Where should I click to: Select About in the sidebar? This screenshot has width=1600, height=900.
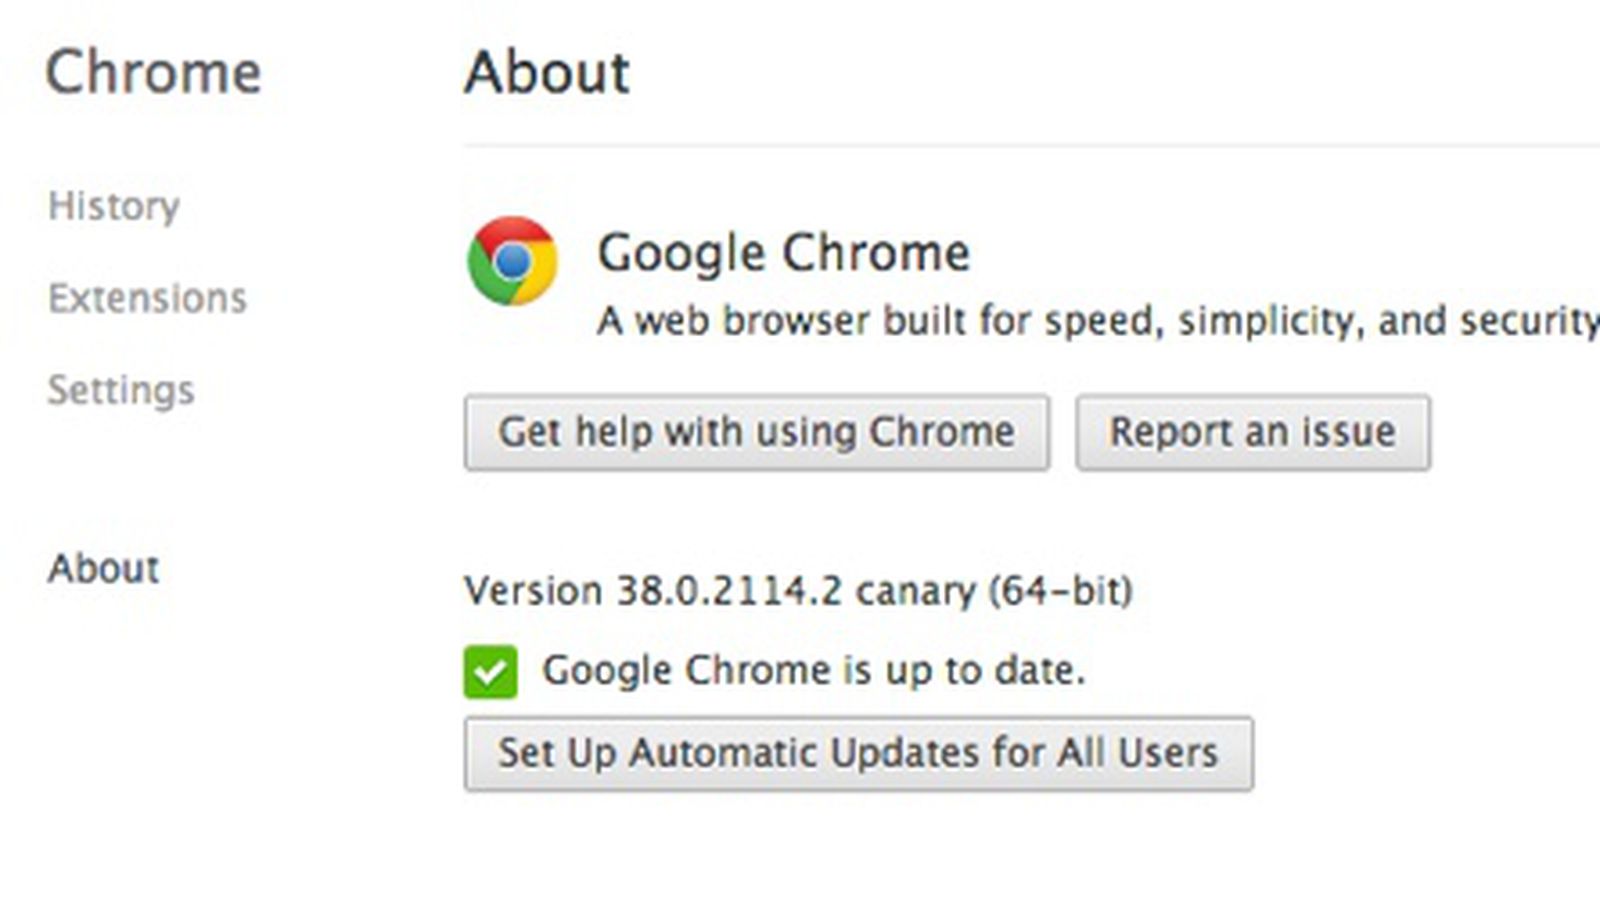[103, 568]
